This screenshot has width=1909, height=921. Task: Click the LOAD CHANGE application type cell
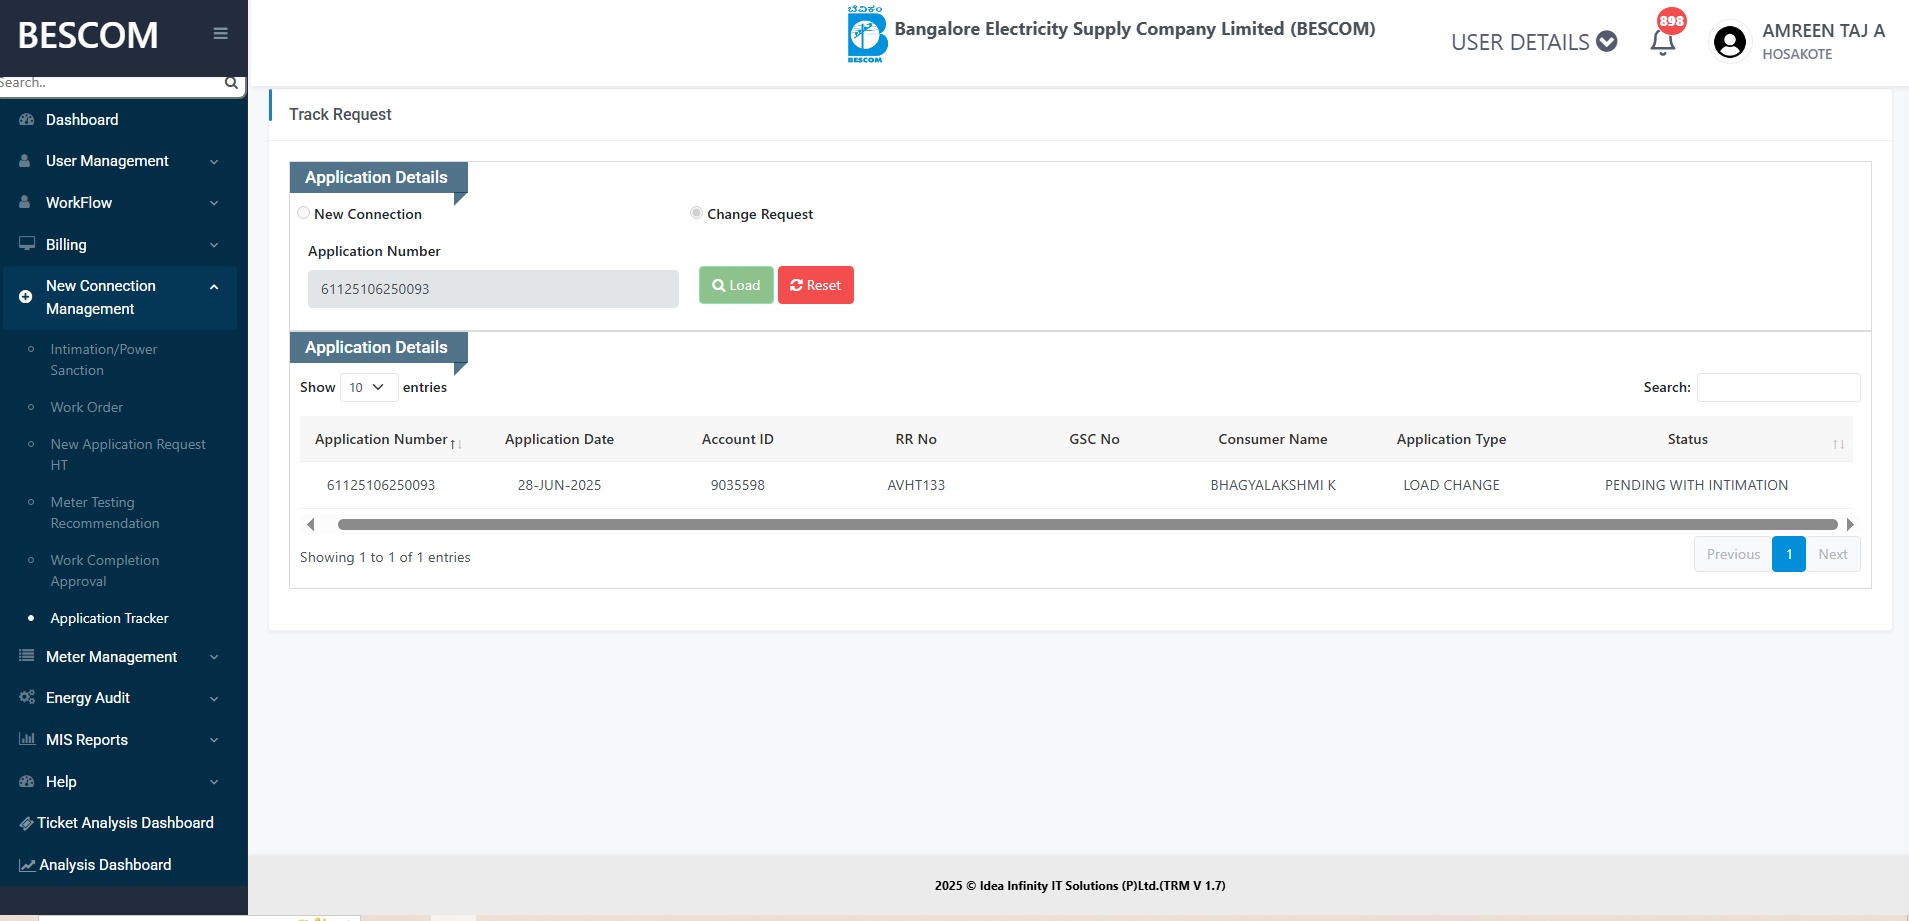[x=1451, y=485]
